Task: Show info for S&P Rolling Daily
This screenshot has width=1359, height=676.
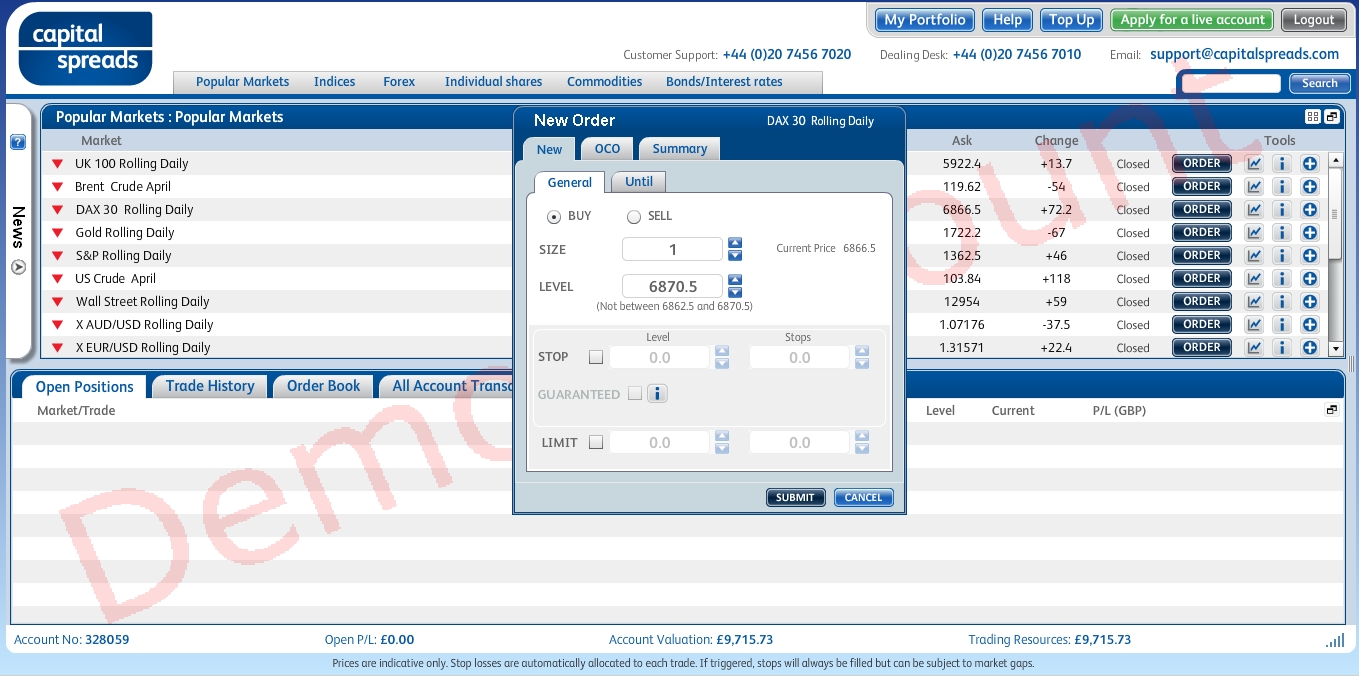Action: (1281, 255)
